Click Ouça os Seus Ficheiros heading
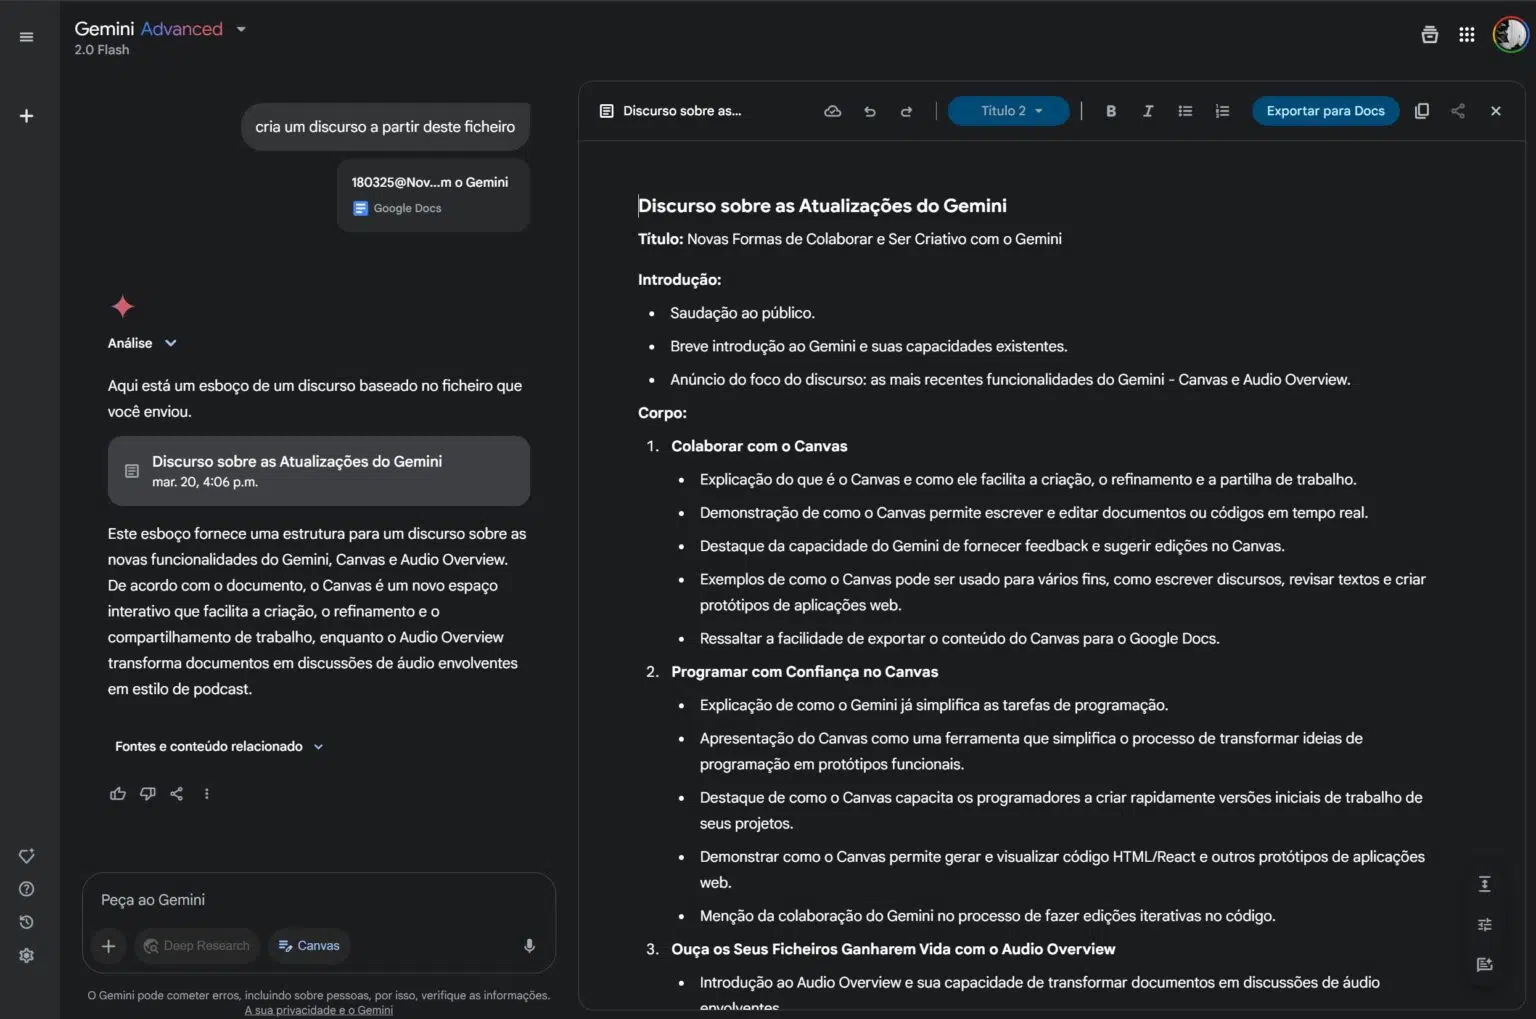The height and width of the screenshot is (1019, 1536). click(x=893, y=949)
